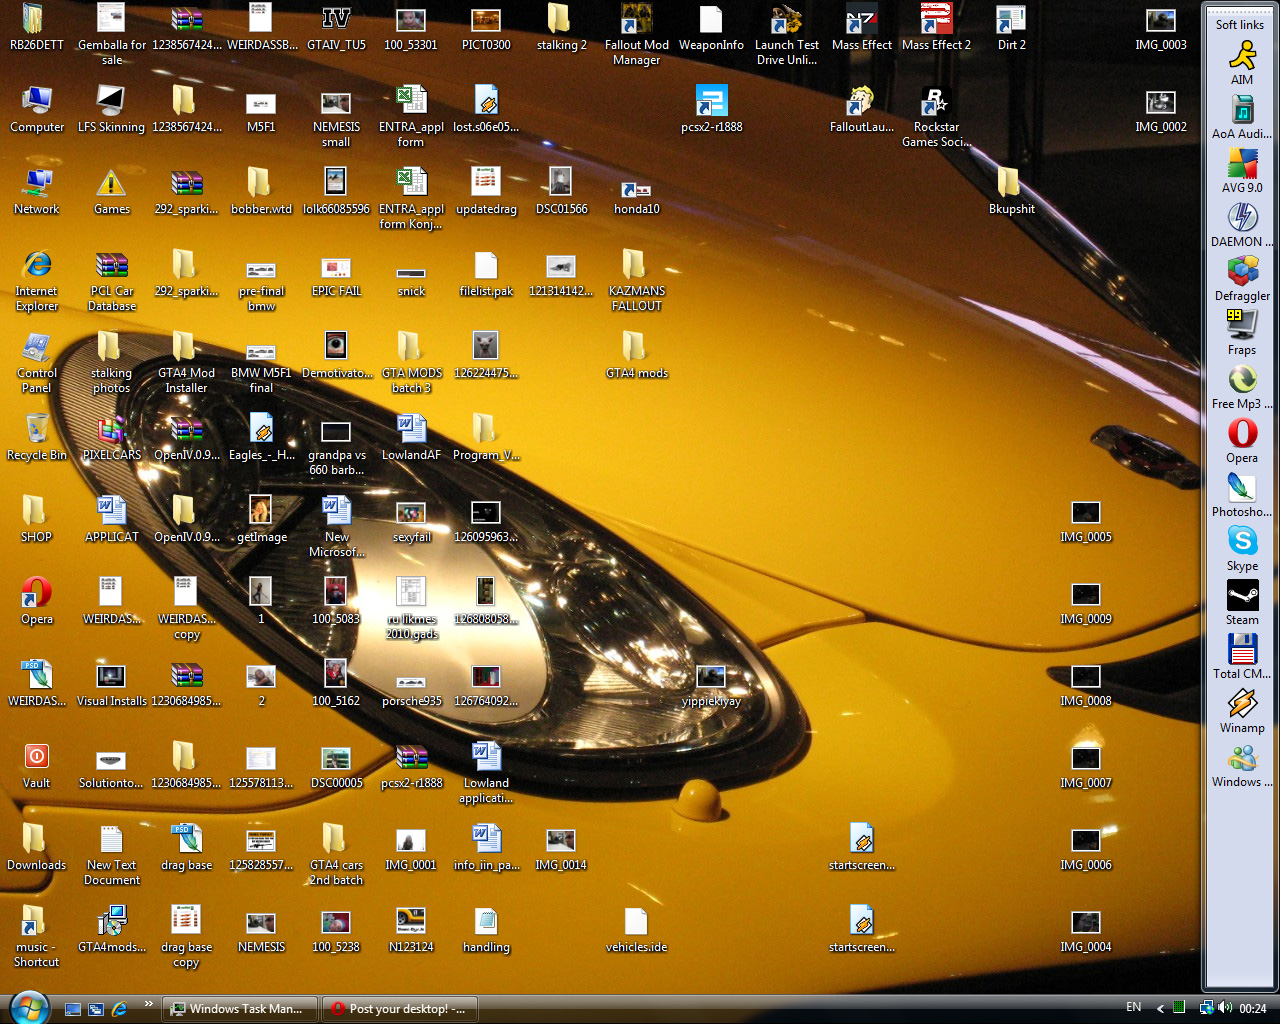Show hidden system tray icons arrow
Screen dimensions: 1280x1024
[x=1160, y=1008]
